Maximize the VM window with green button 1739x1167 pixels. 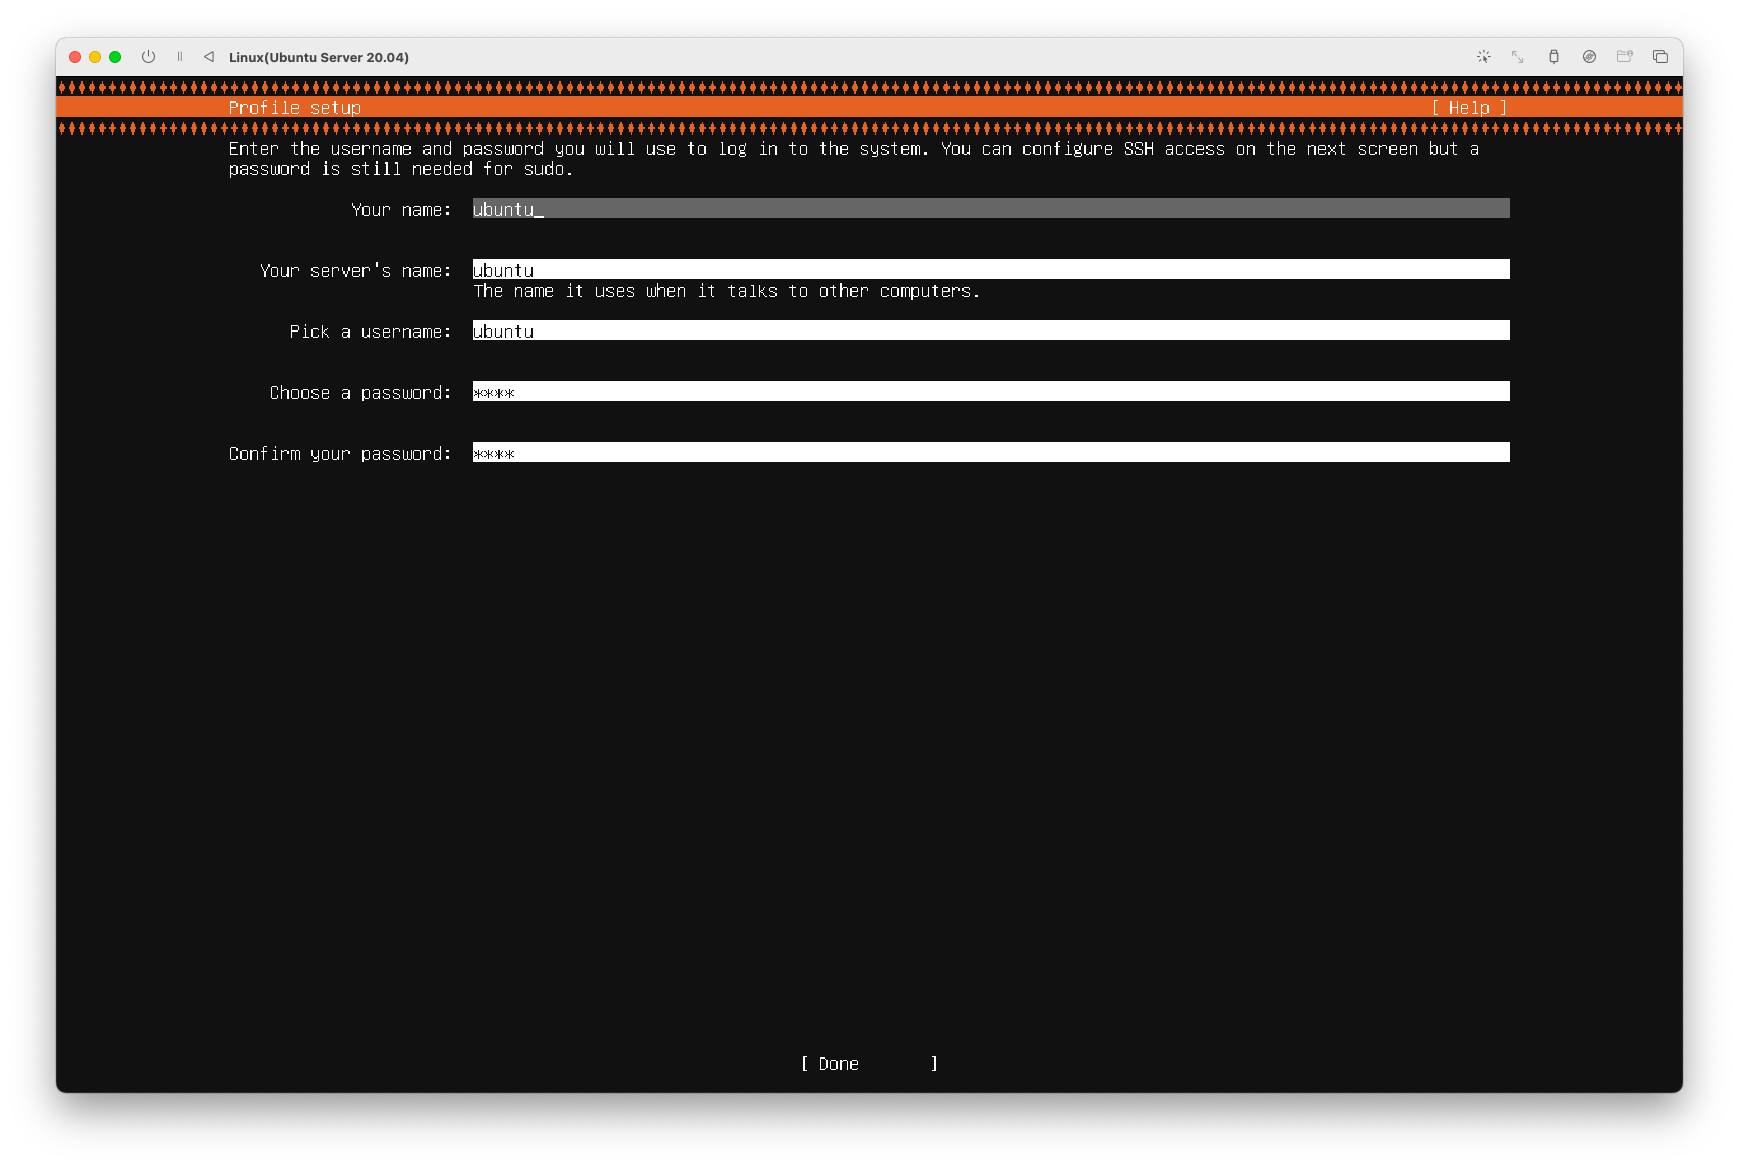tap(115, 57)
